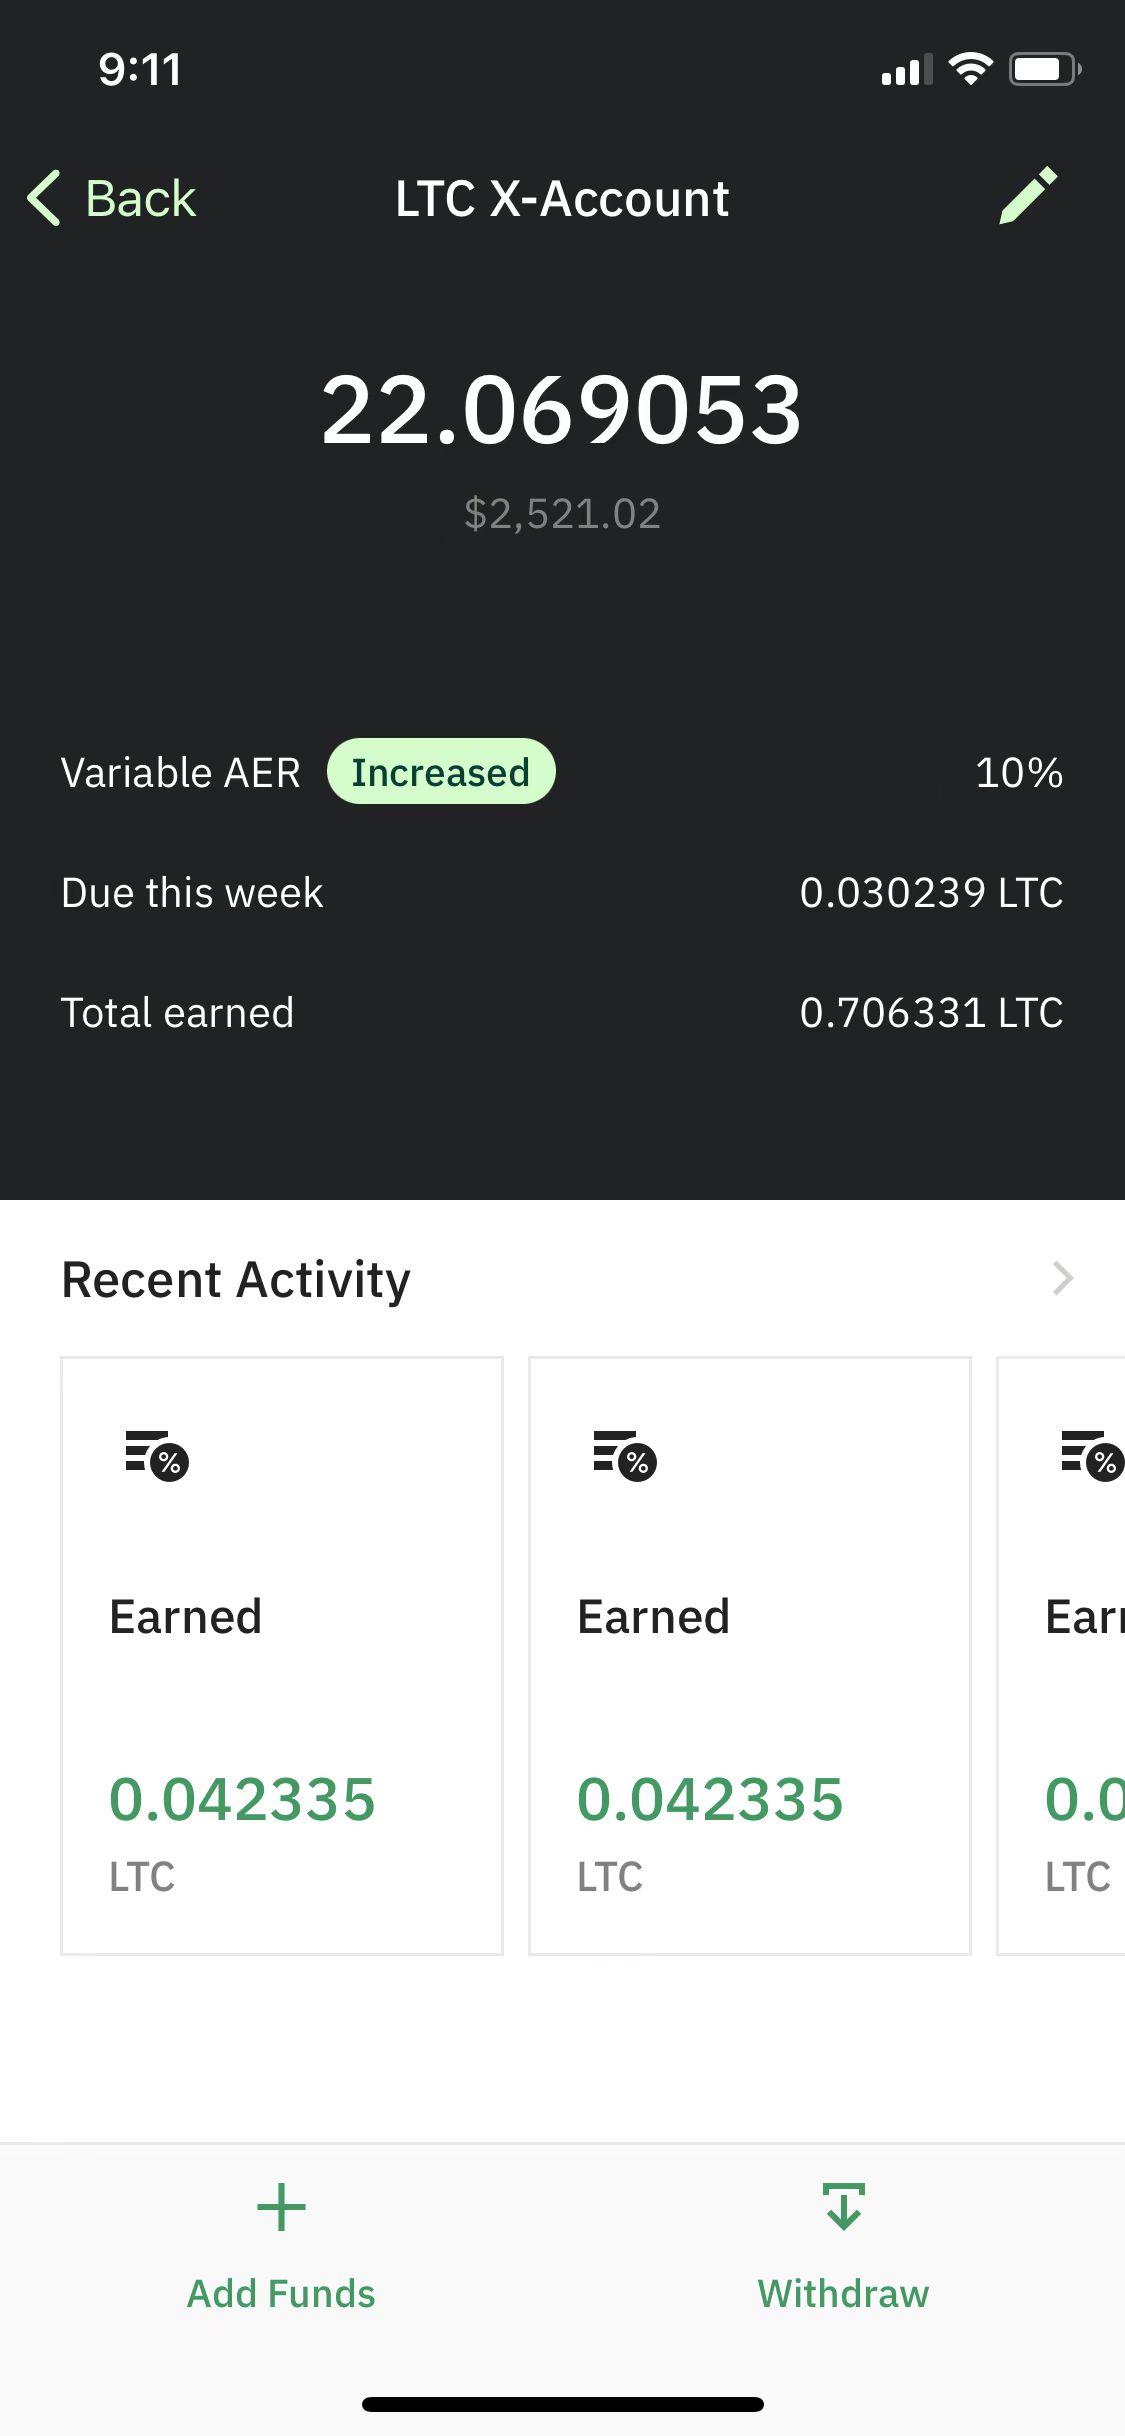Tap the first Earned card's interest icon
The height and width of the screenshot is (2436, 1125).
tap(157, 1456)
